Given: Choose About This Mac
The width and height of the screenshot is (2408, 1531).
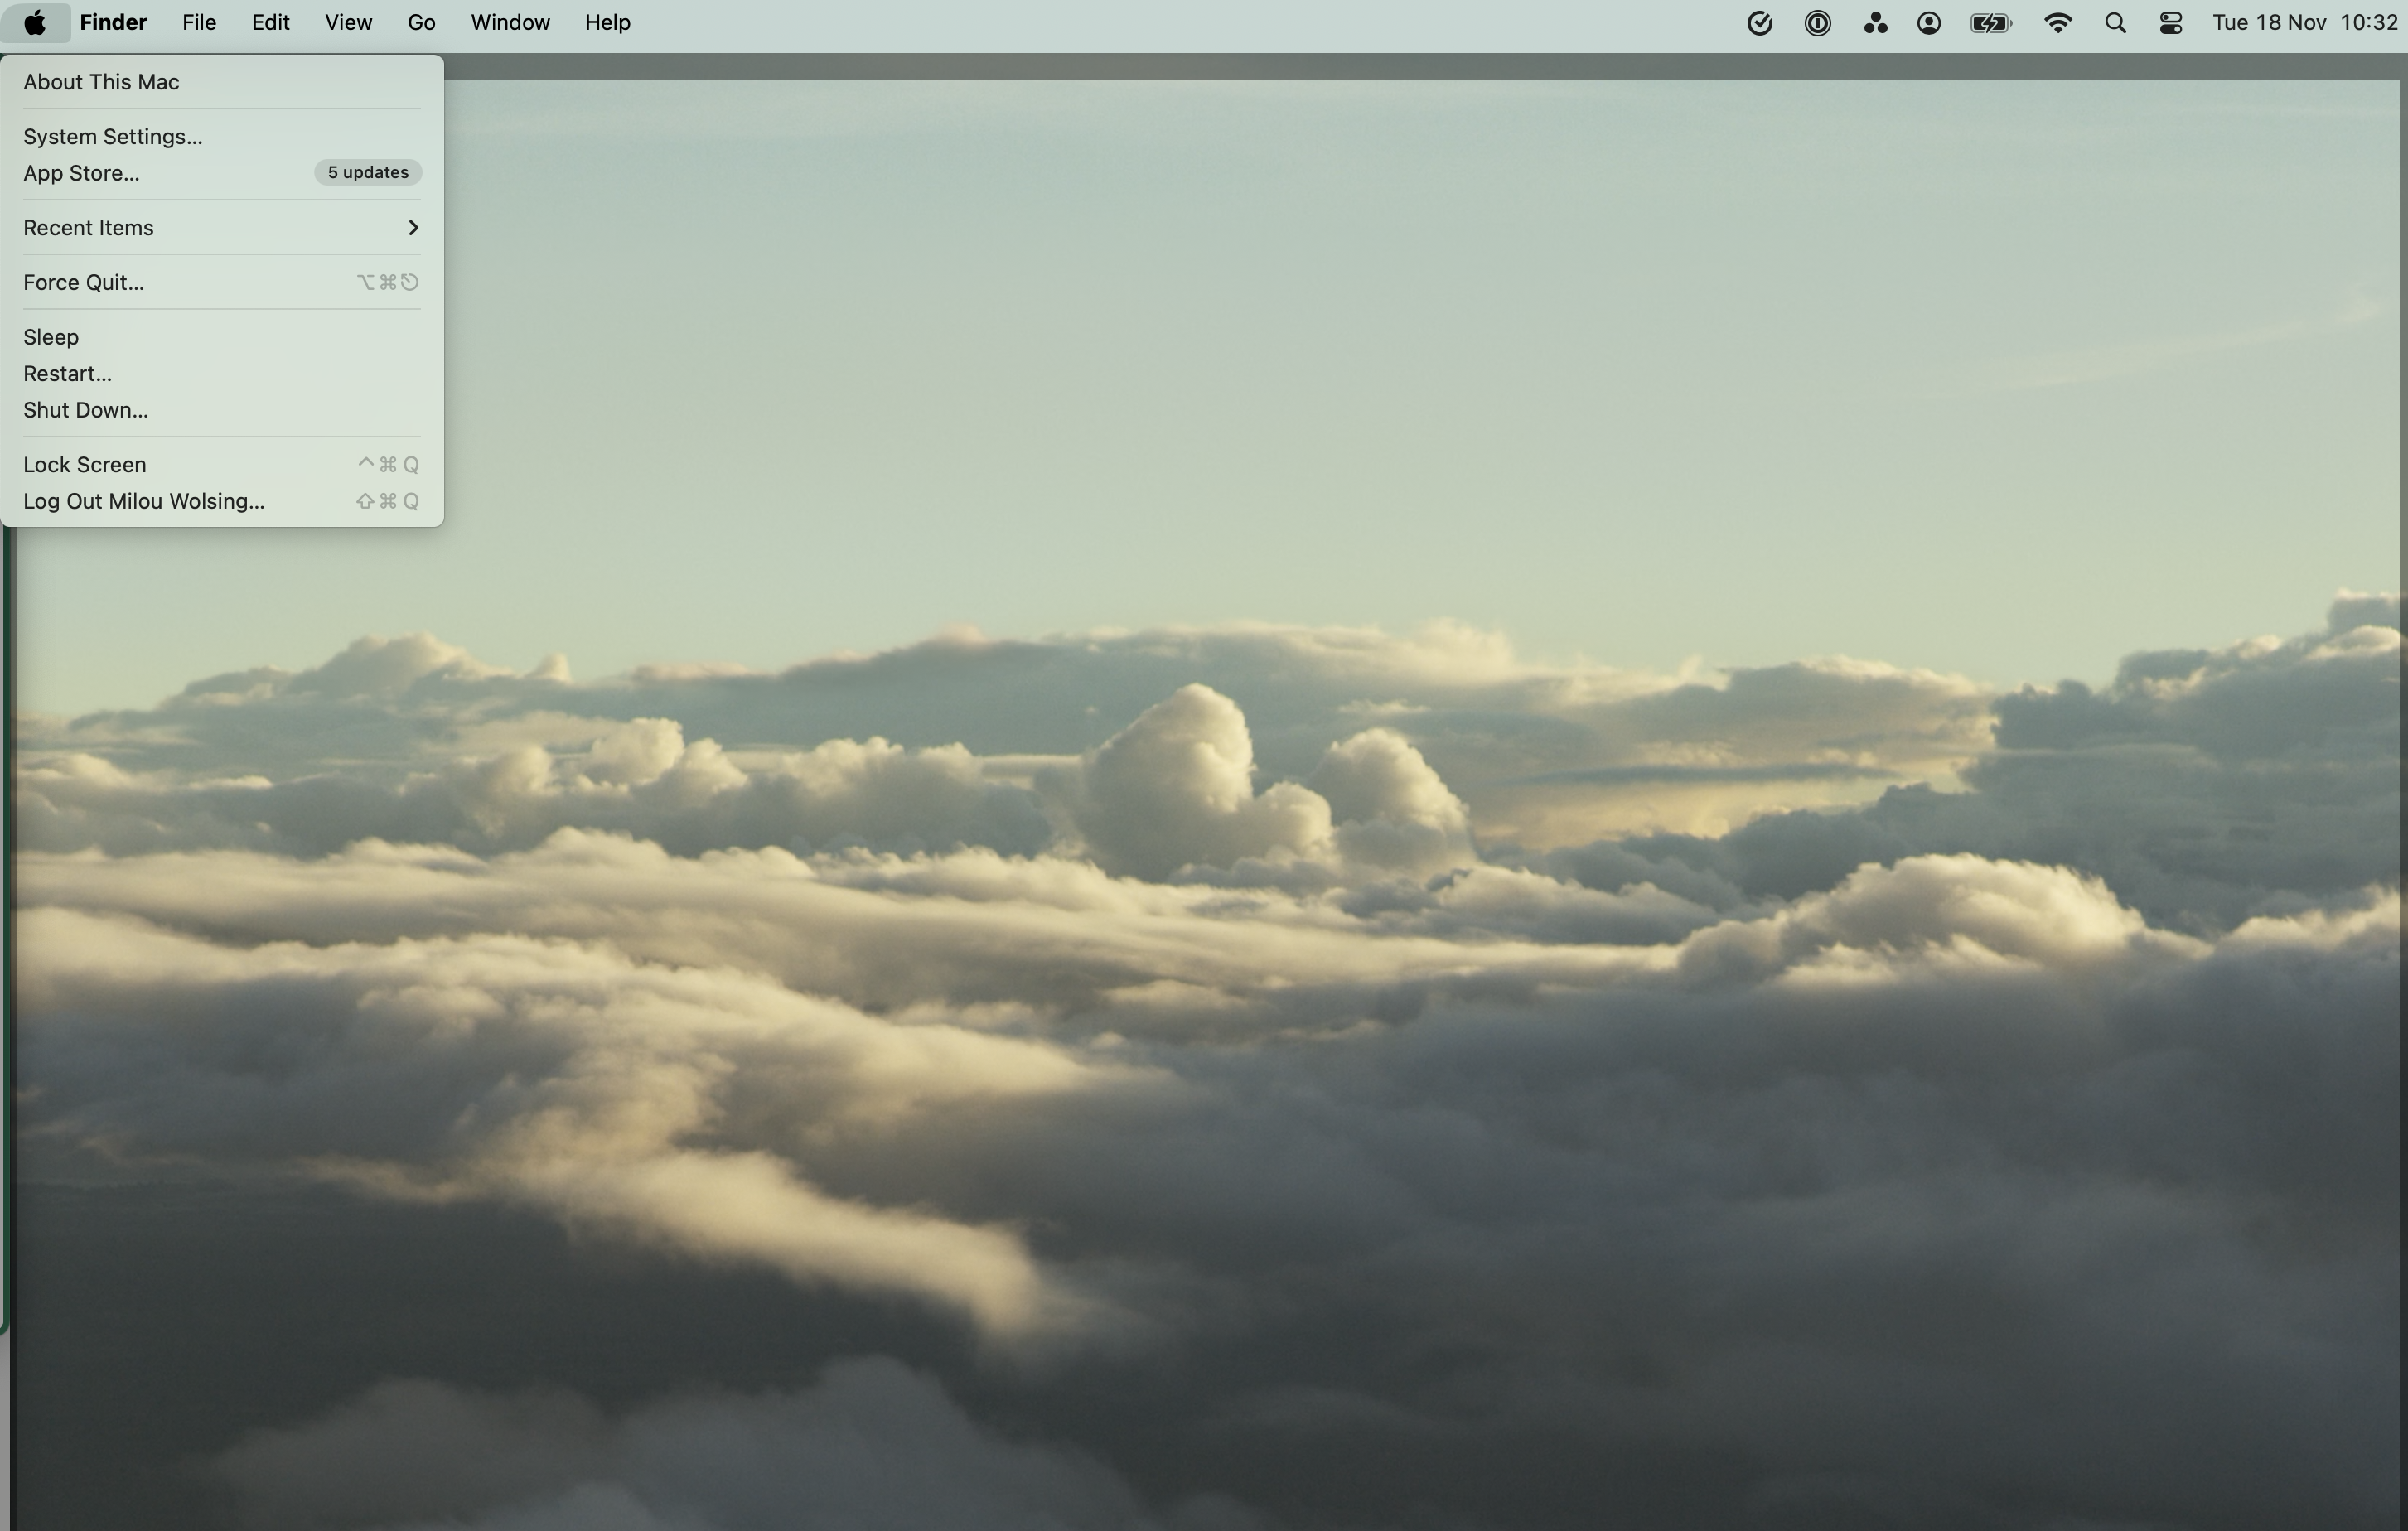Looking at the screenshot, I should 101,82.
